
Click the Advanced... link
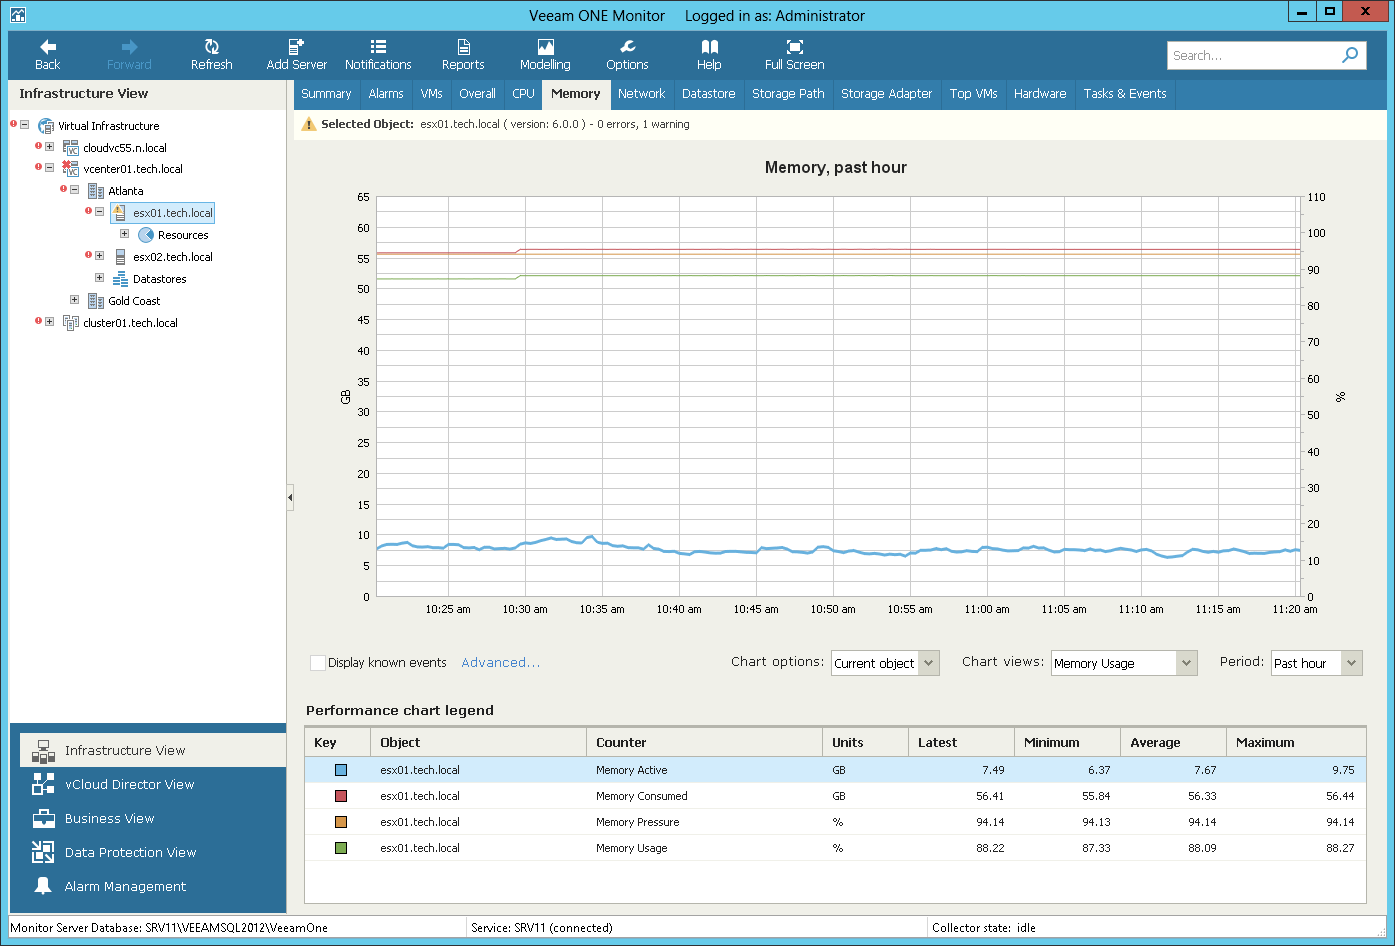(501, 663)
